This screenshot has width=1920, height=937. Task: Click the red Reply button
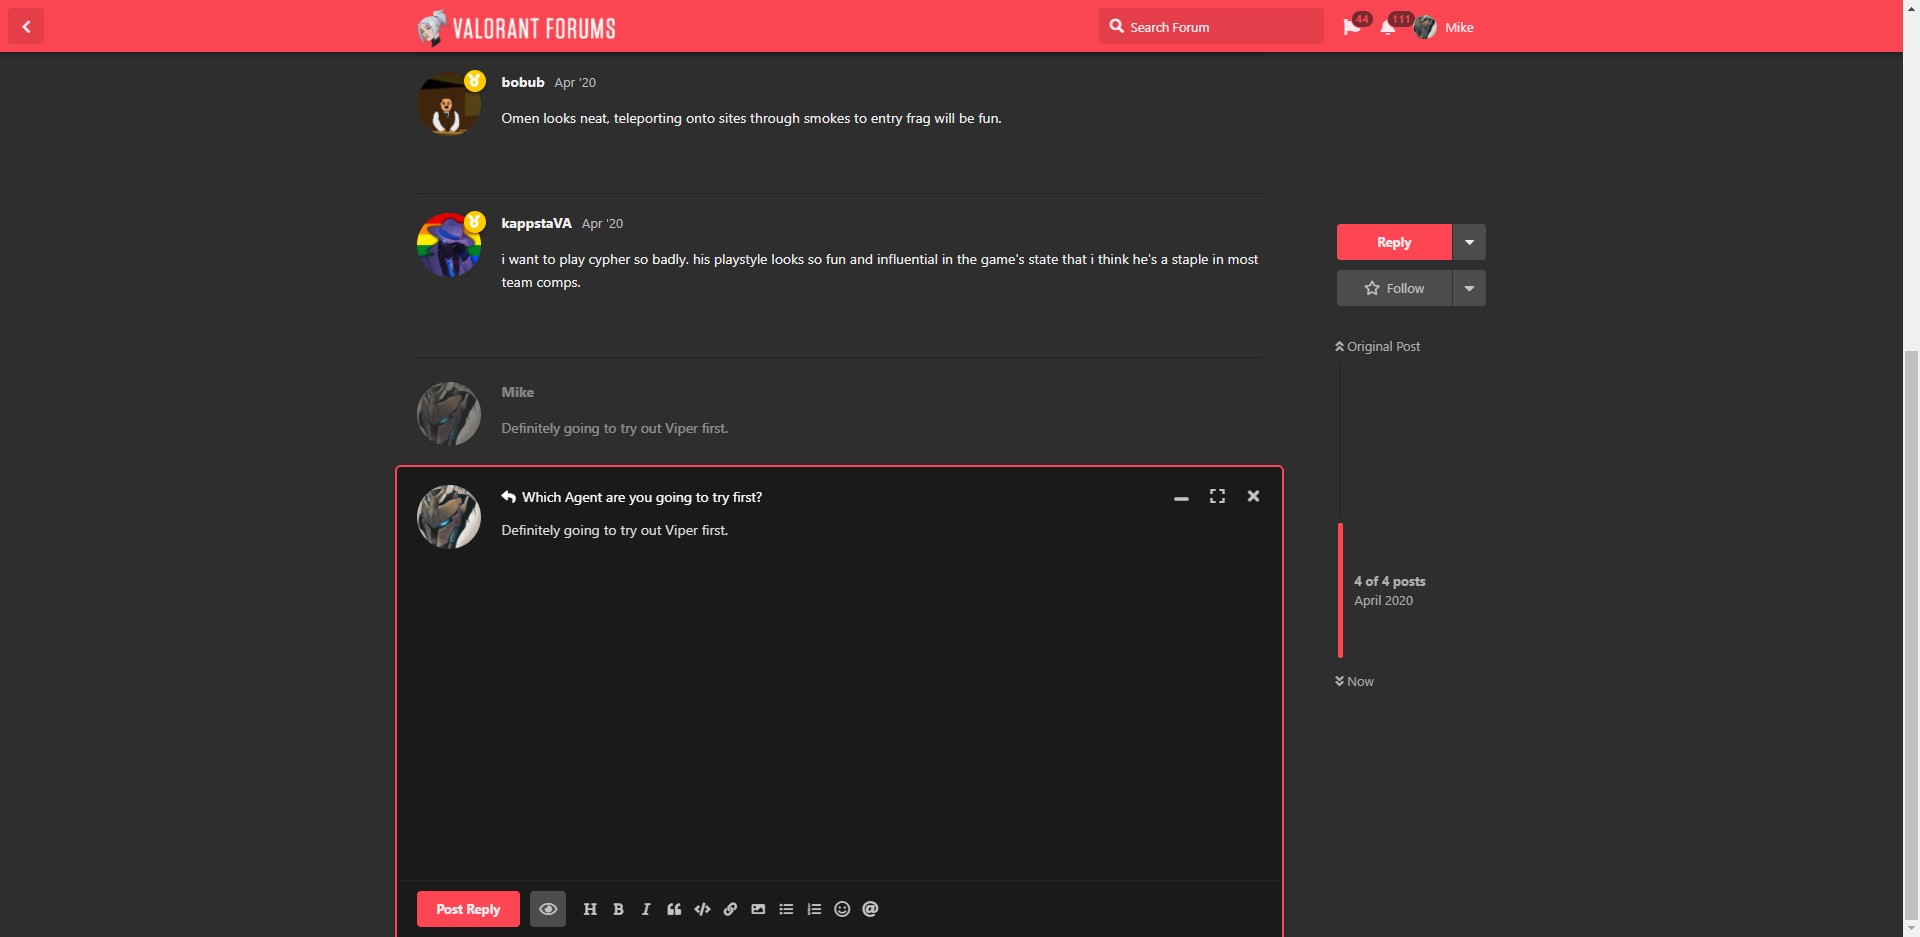point(1394,242)
